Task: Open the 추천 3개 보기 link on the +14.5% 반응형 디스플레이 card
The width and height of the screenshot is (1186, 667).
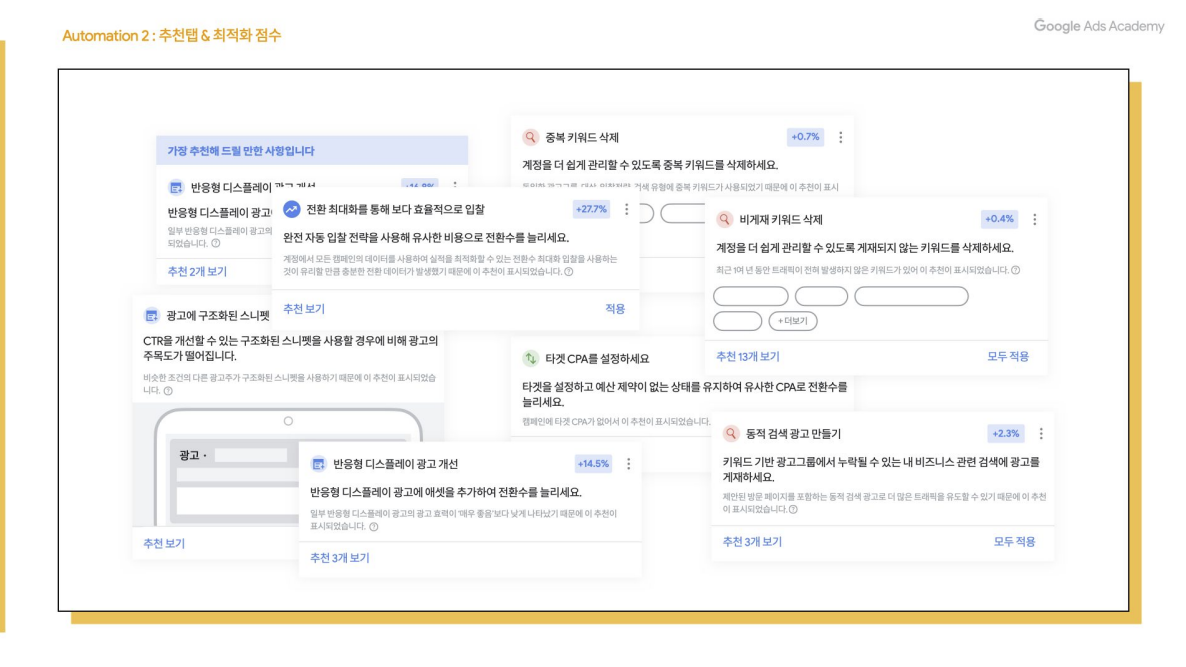Action: point(340,558)
